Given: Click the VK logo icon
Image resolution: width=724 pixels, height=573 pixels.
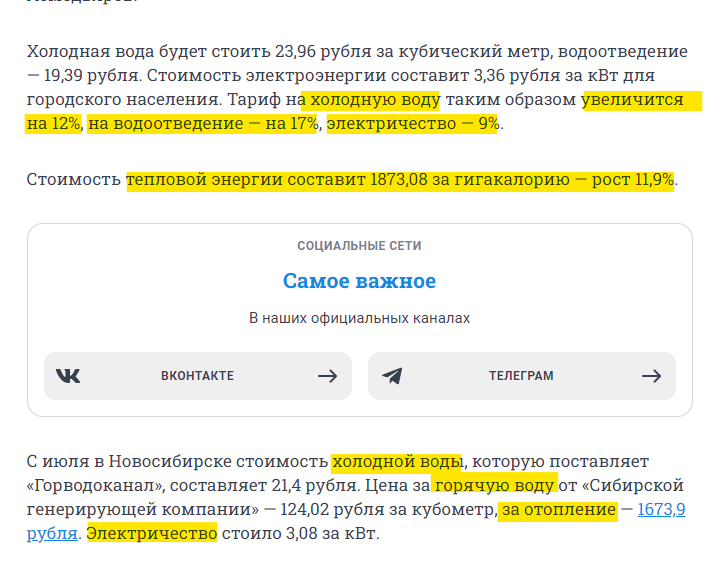Looking at the screenshot, I should [x=68, y=376].
